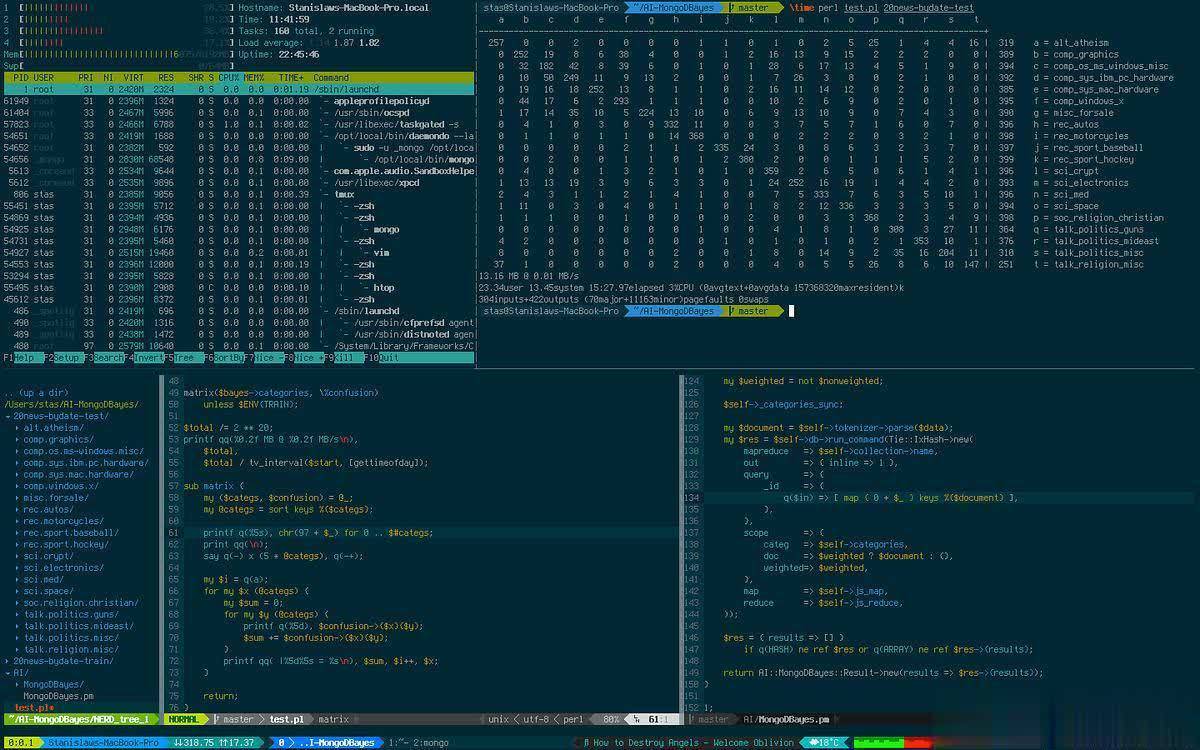Open MongoDBayes.pm file in NERDTree

pyautogui.click(x=58, y=696)
